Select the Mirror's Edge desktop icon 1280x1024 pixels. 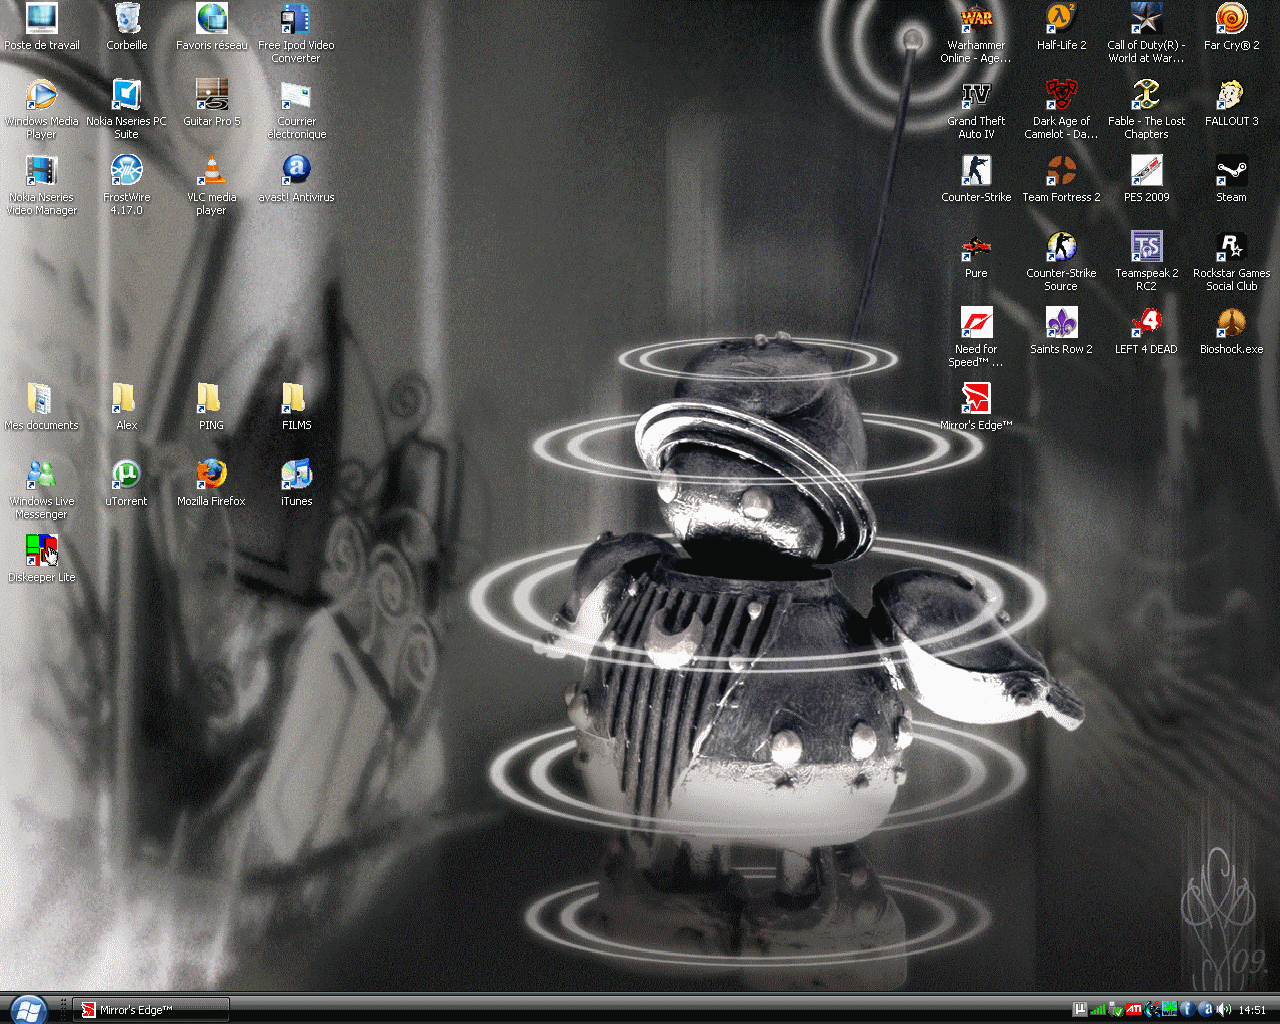(976, 400)
